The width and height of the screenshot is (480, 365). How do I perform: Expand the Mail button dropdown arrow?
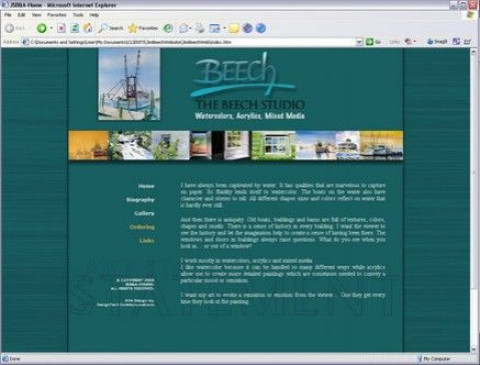(190, 28)
